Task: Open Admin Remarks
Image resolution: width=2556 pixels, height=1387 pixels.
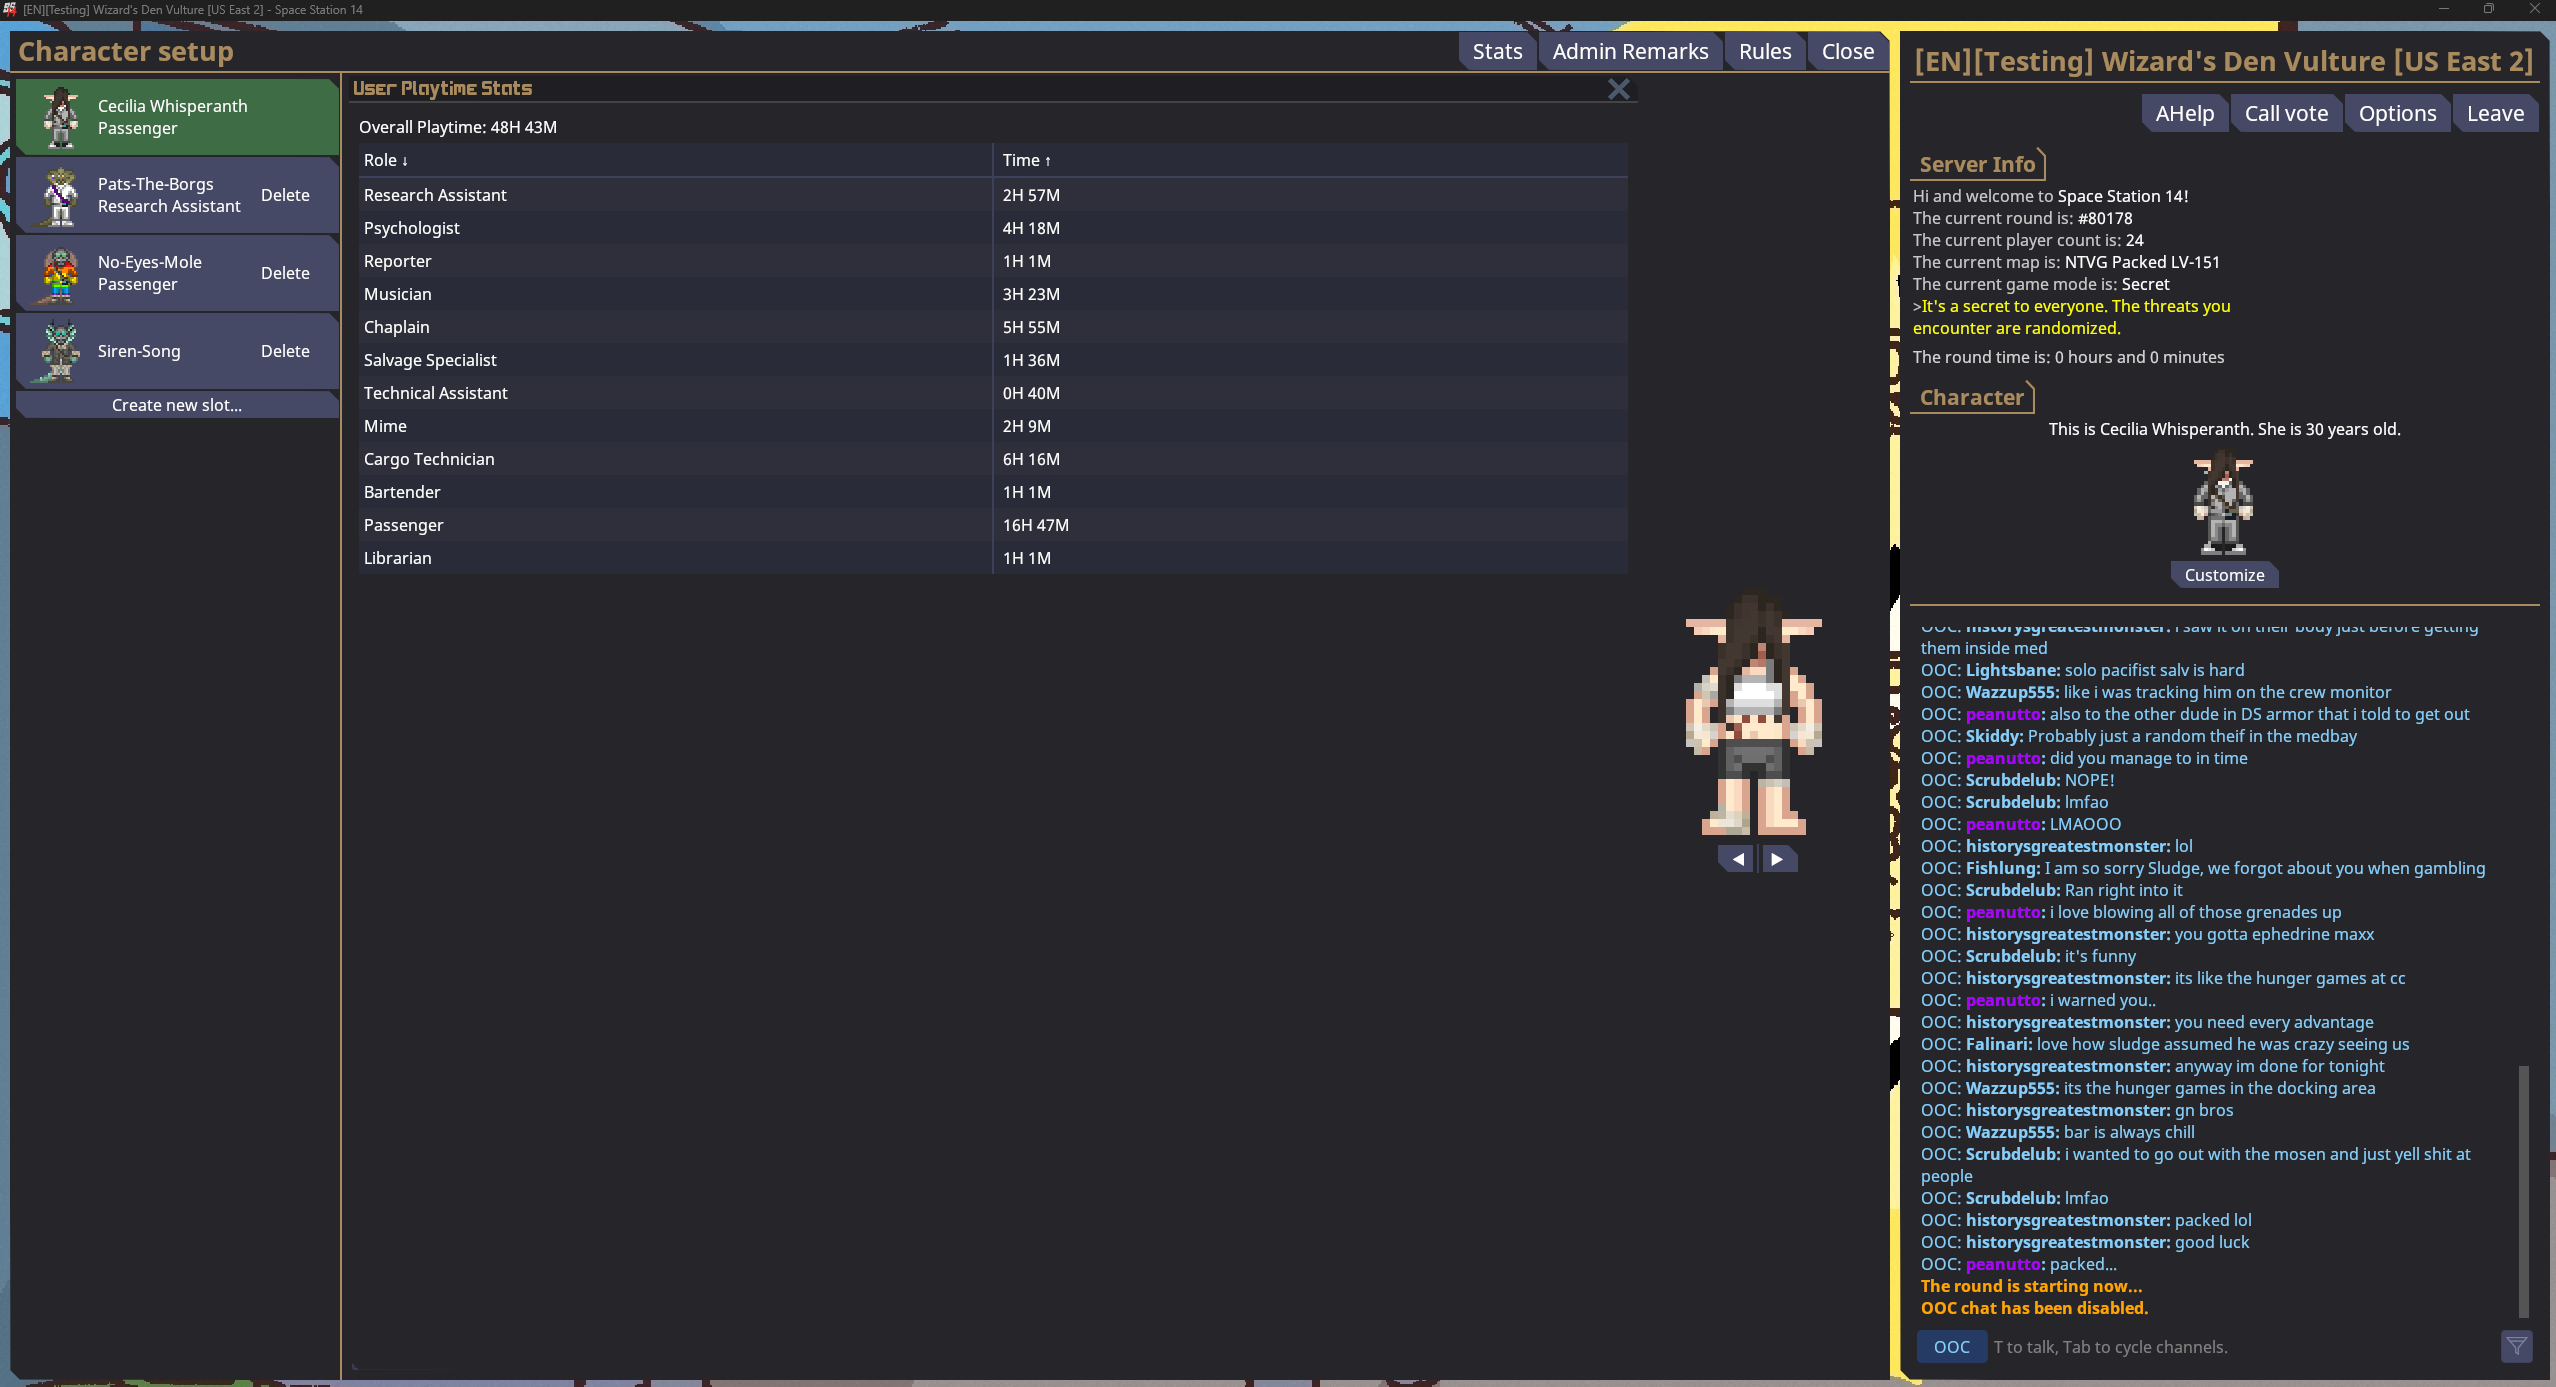Action: pos(1630,51)
